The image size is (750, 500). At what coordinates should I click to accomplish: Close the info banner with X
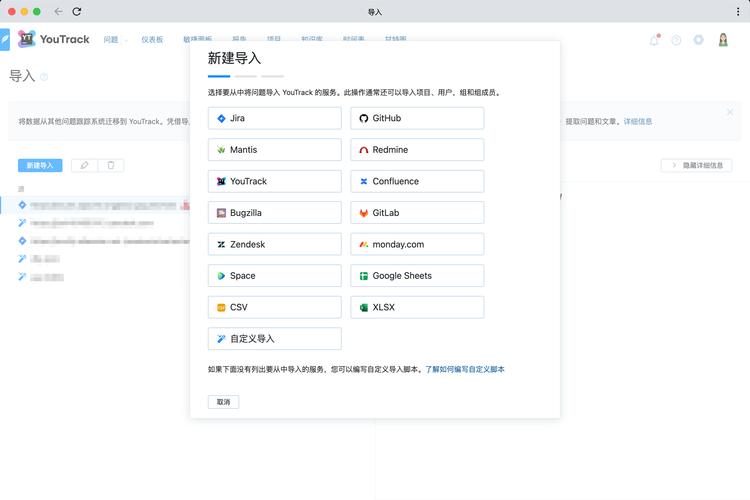(730, 112)
